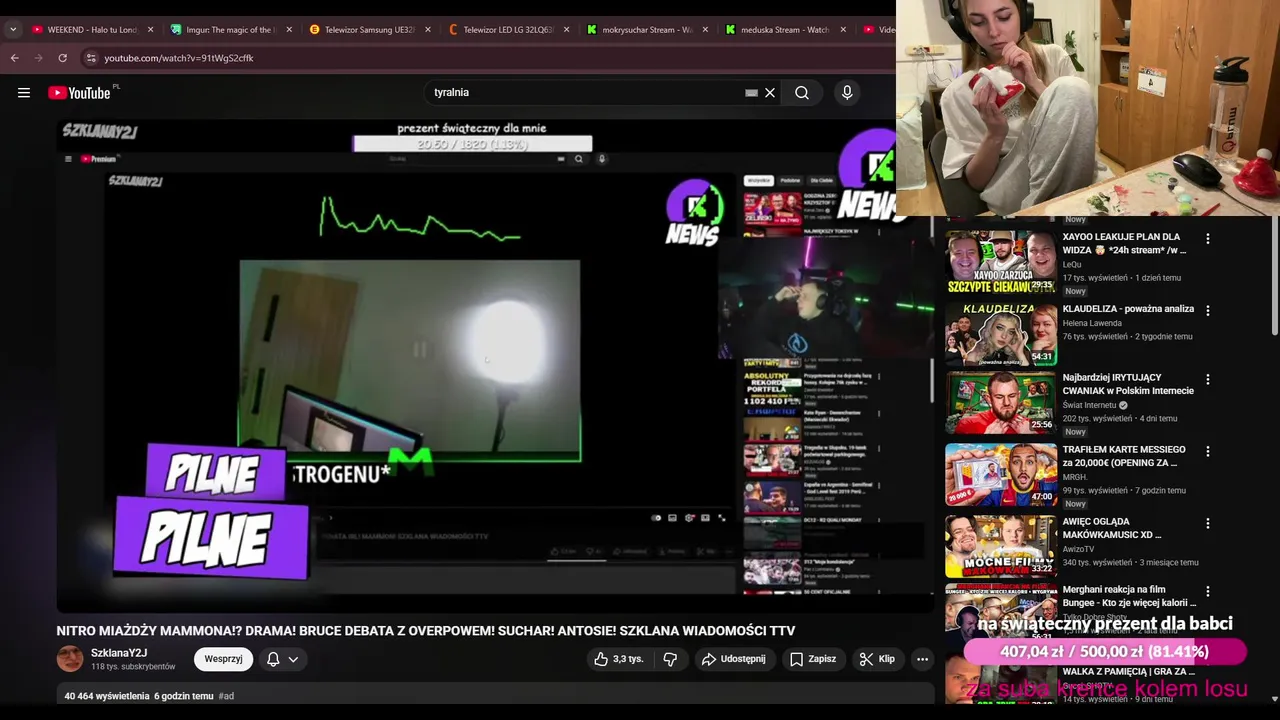Image resolution: width=1280 pixels, height=720 pixels.
Task: Create a clip with the Klip button
Action: (876, 659)
